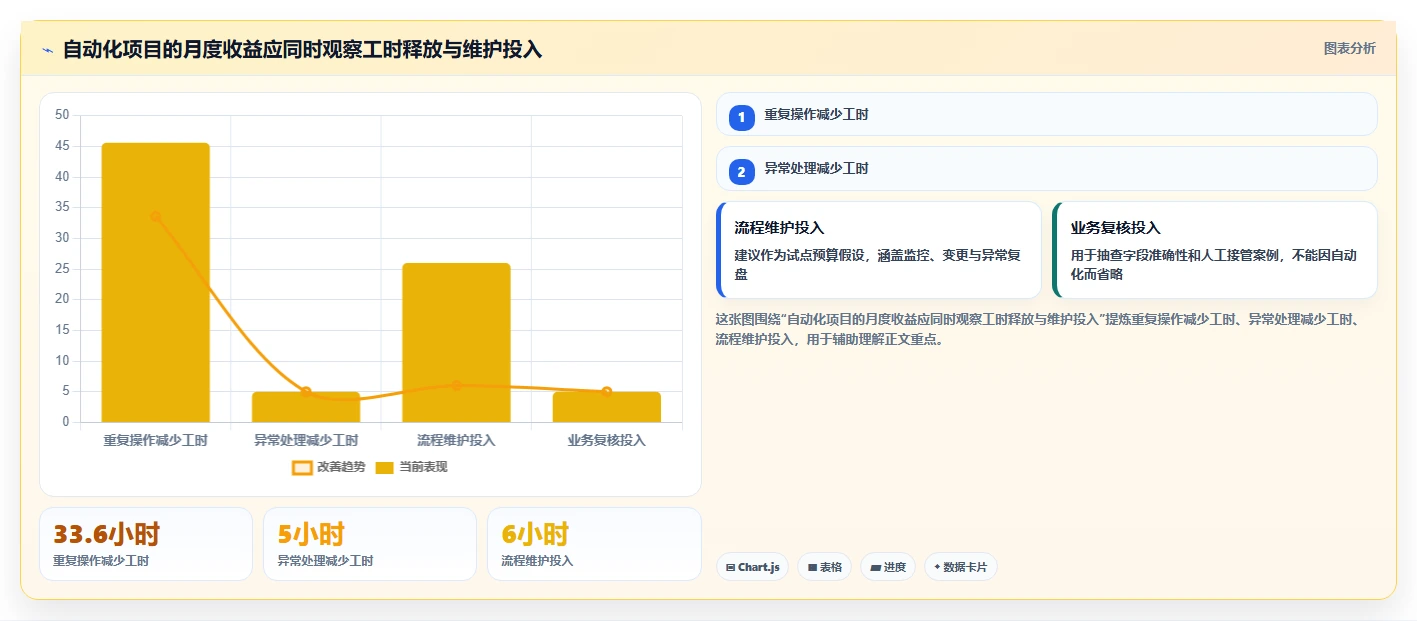Select the 异常处理减少工时 list item
The height and width of the screenshot is (621, 1417).
point(1047,168)
